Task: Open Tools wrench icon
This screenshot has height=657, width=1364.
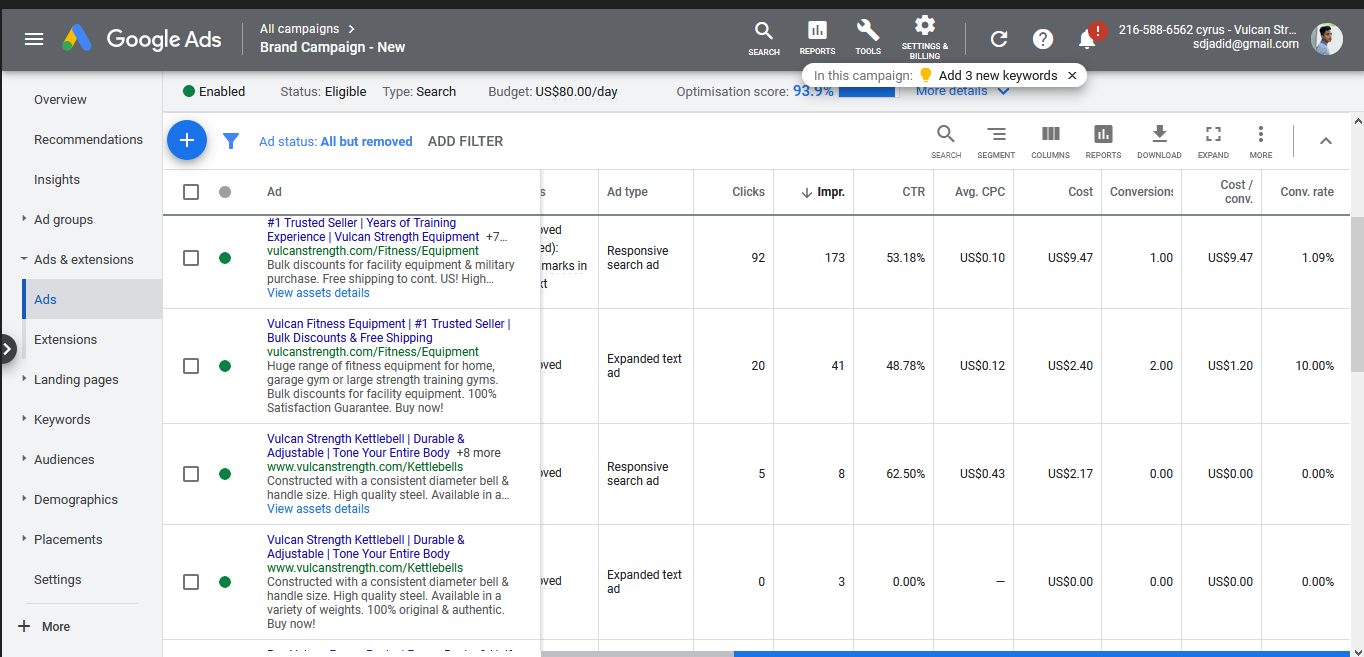Action: click(x=868, y=38)
